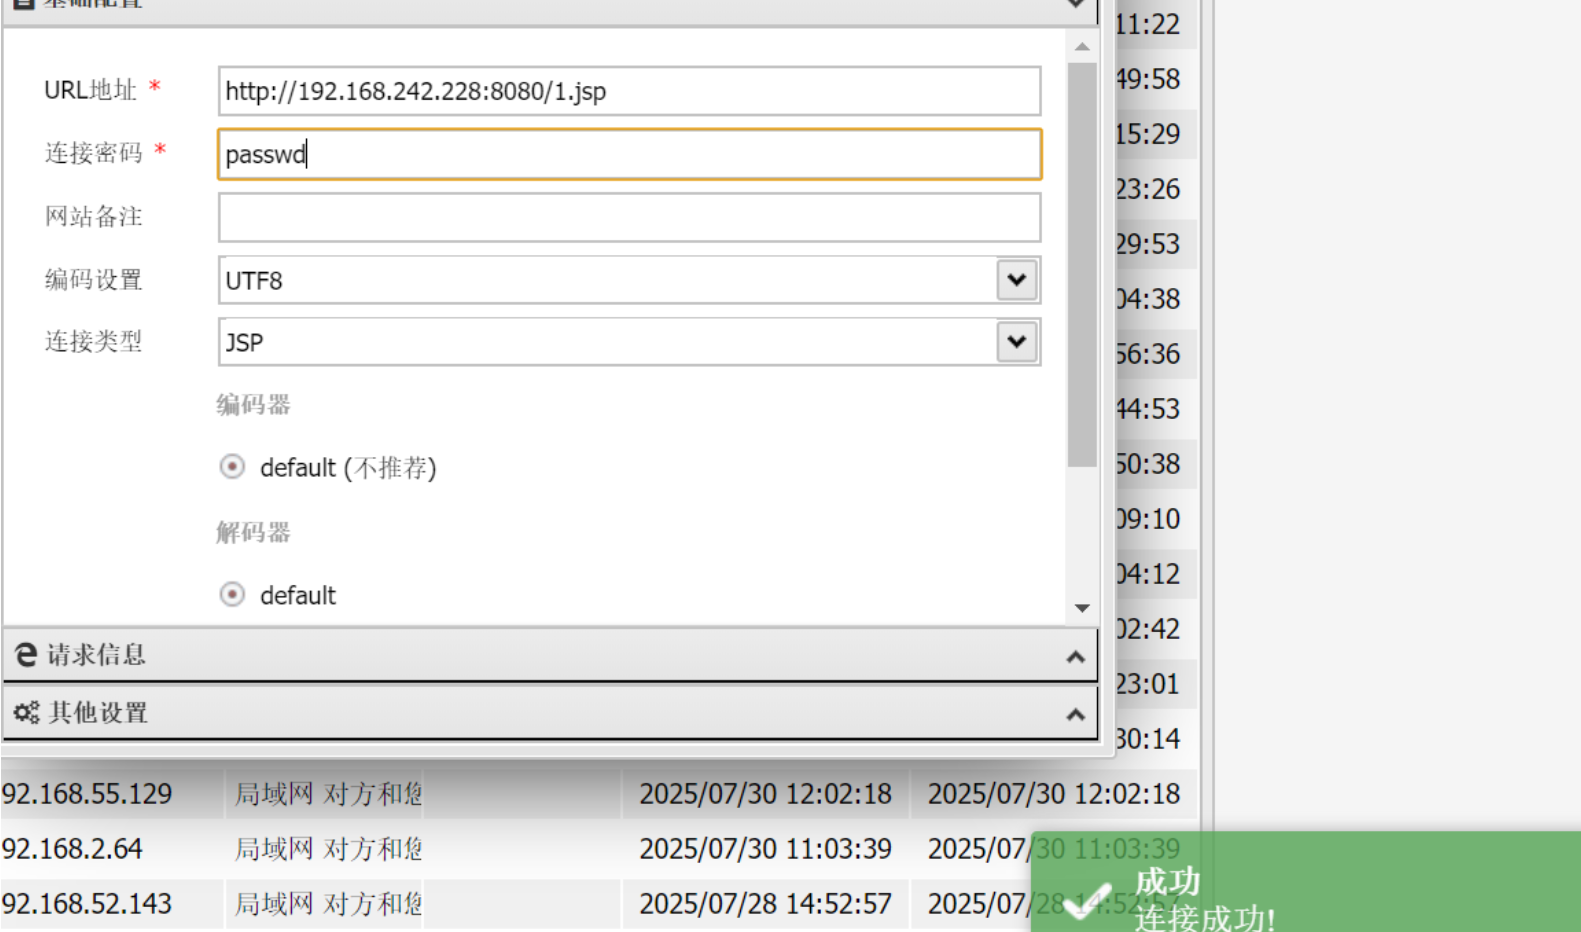Open the 请求信息 section by its title
The height and width of the screenshot is (932, 1581).
[x=96, y=655]
